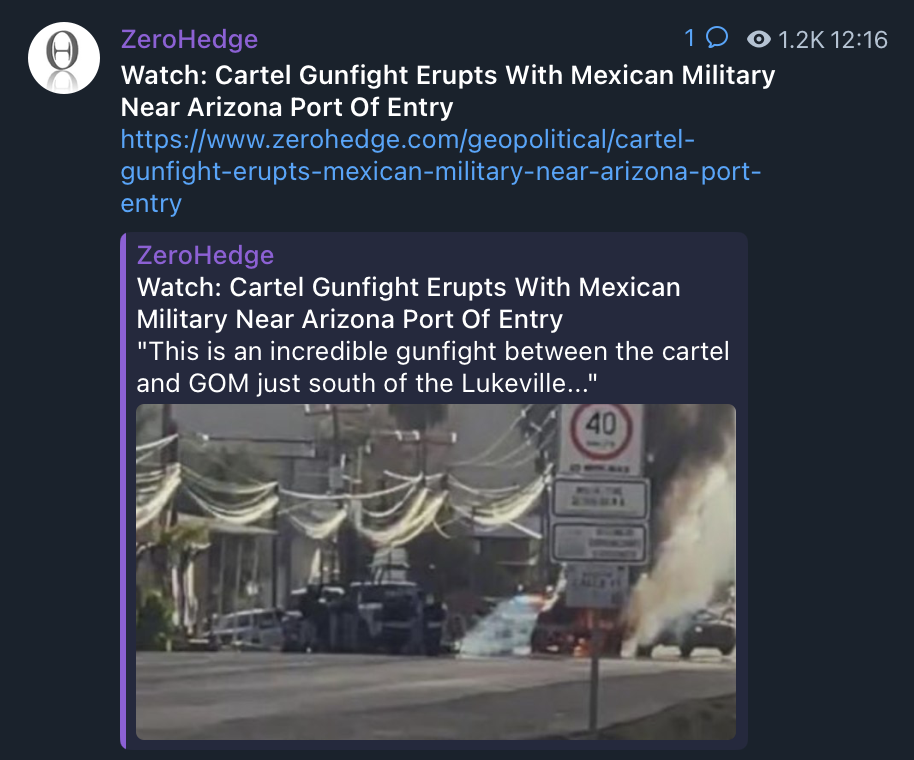Open the zerohedge.com geopolitical article URL
Screen dimensions: 914x760
pyautogui.click(x=441, y=171)
